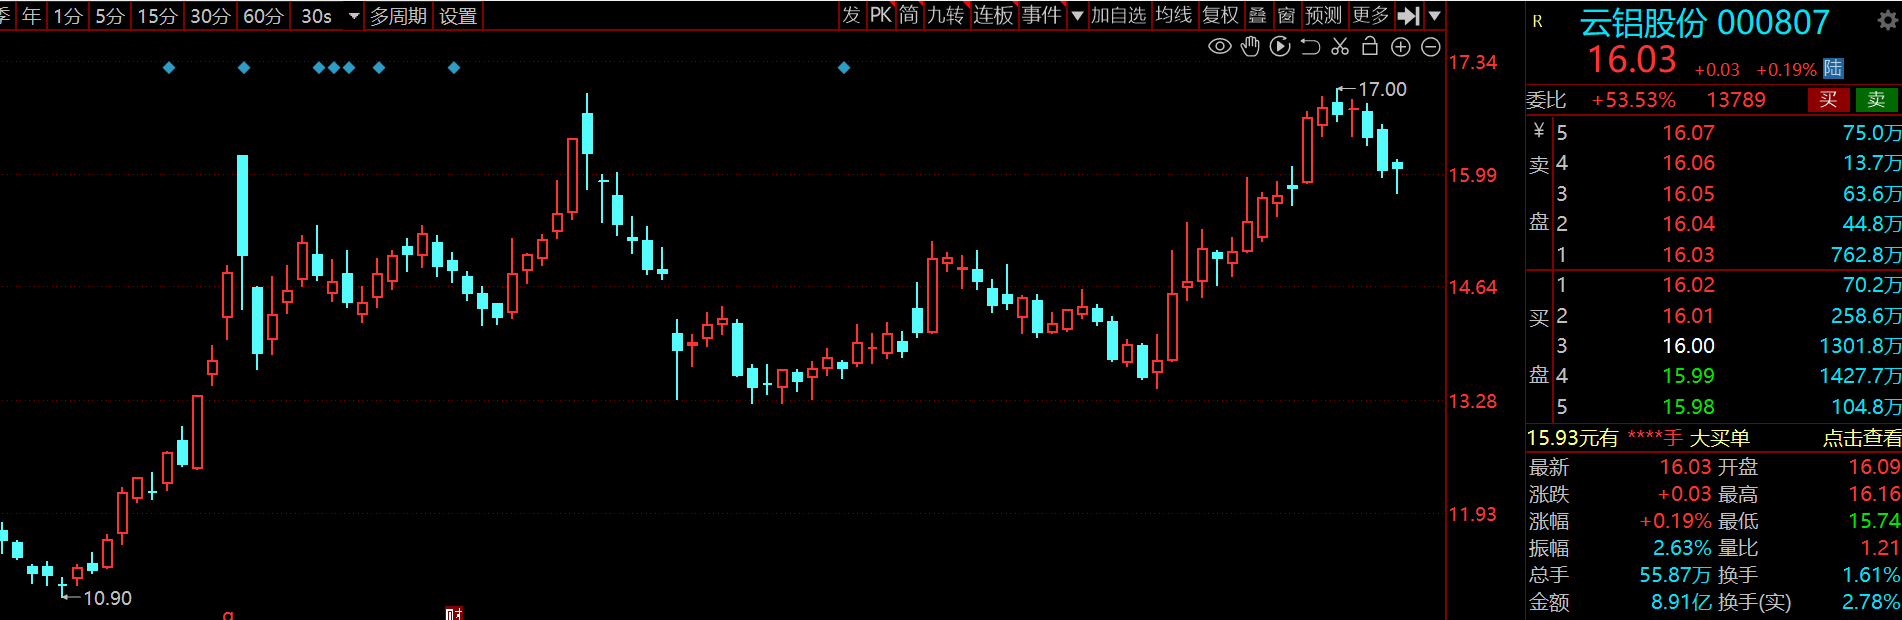Click the 大买单 large order label

coord(1719,438)
